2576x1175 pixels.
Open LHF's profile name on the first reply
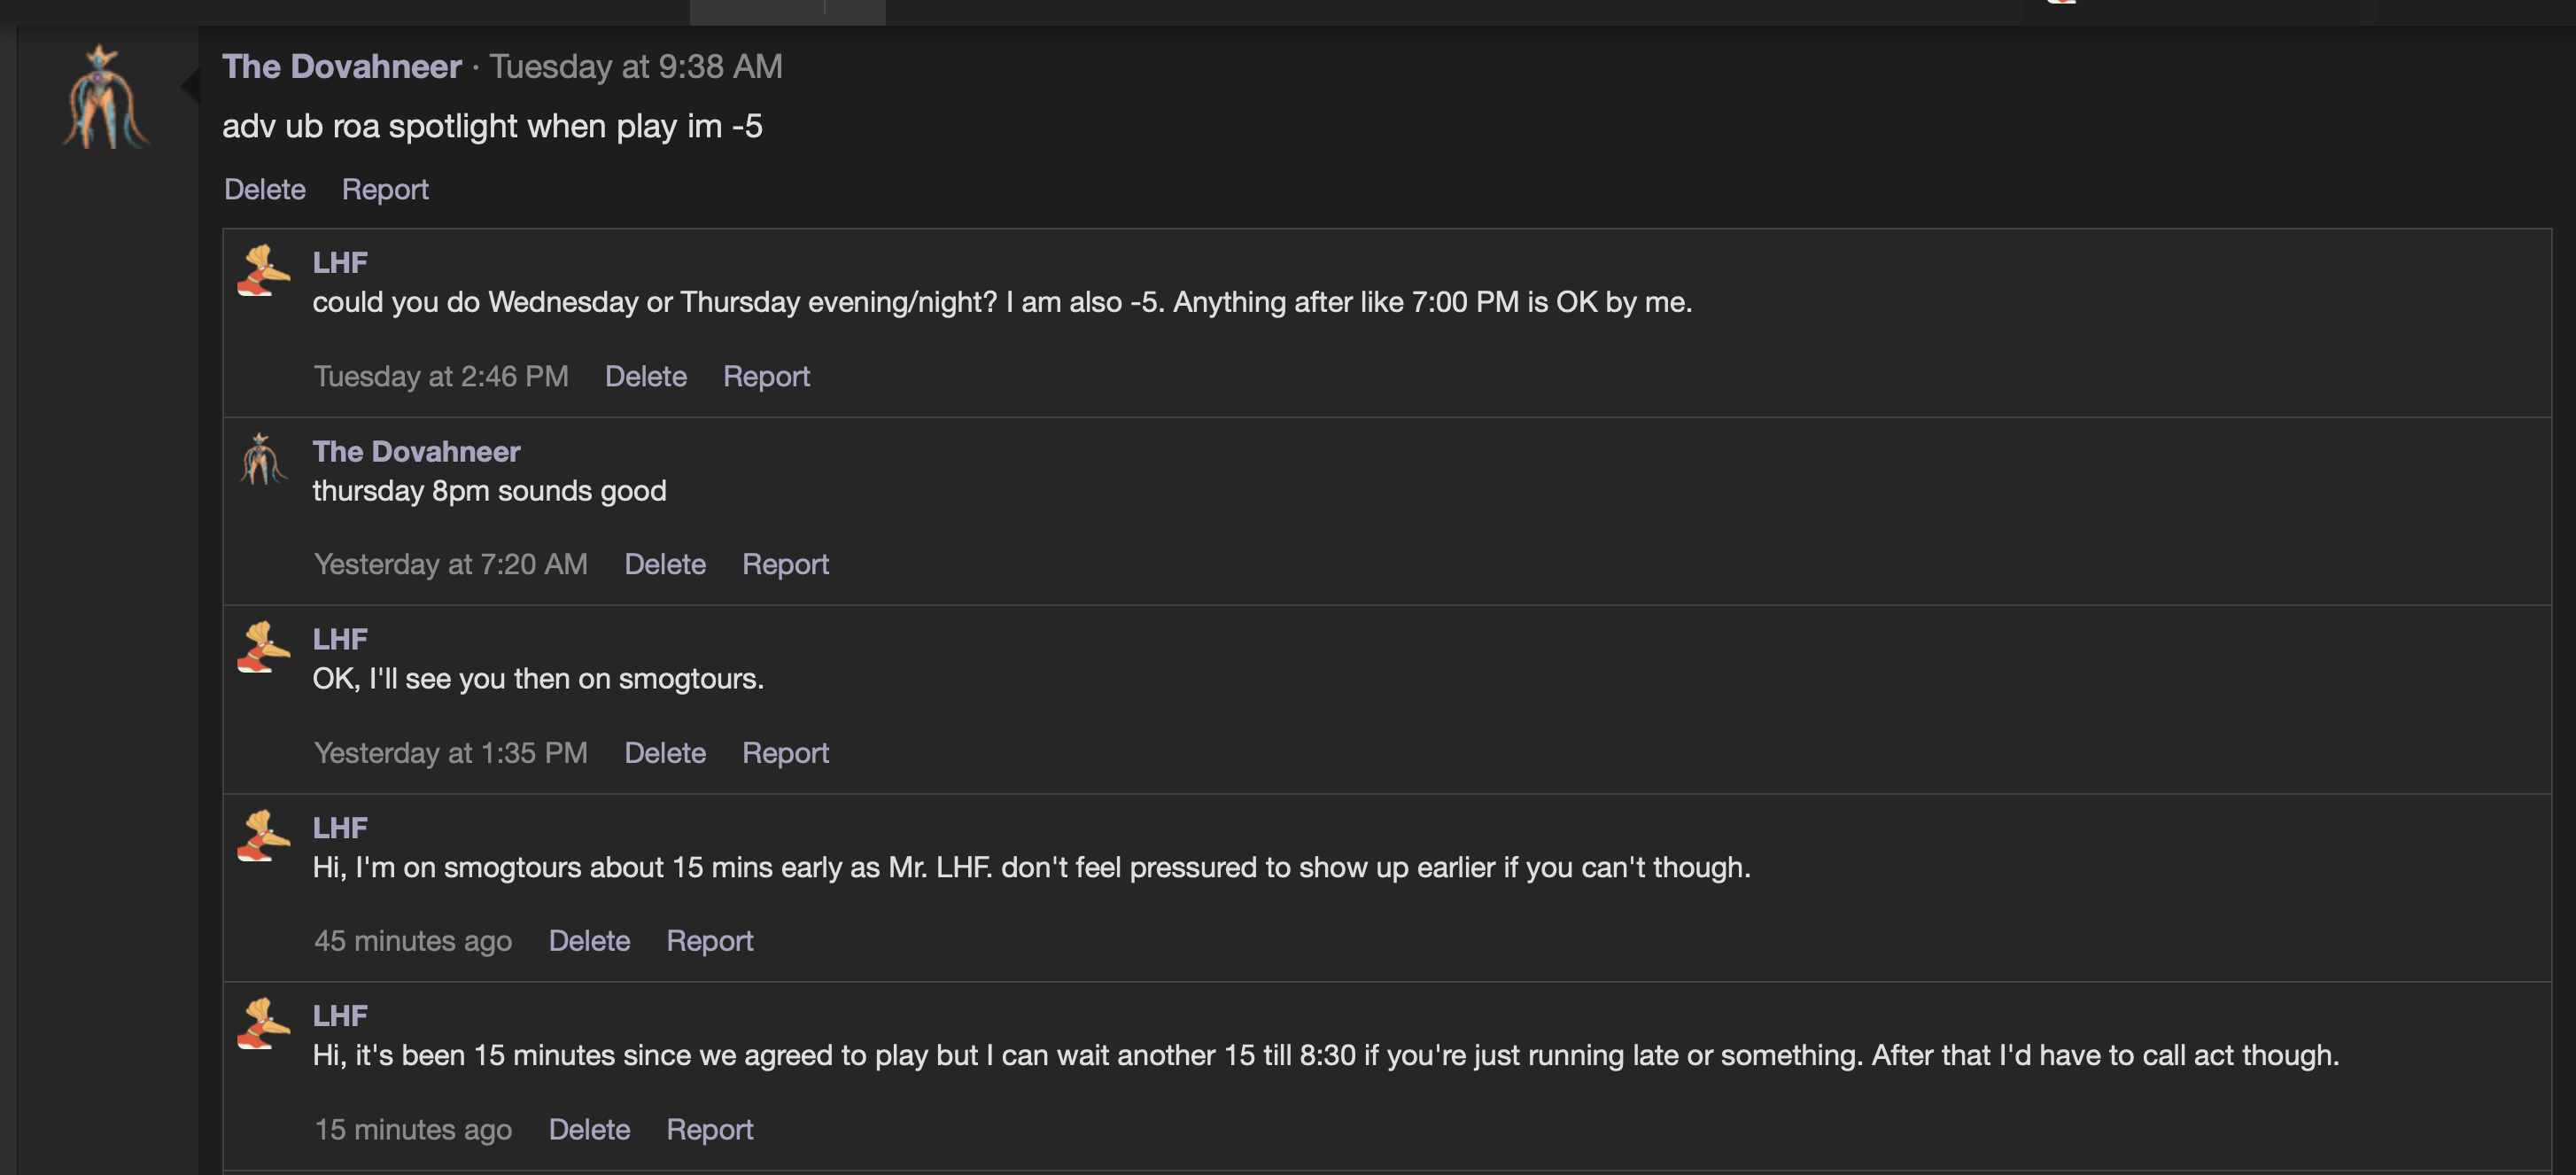click(340, 262)
